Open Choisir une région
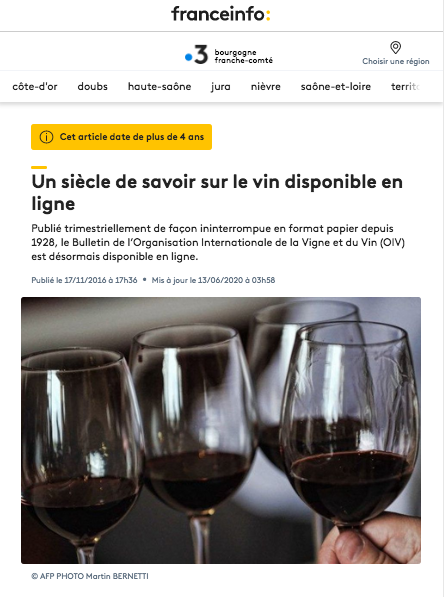The height and width of the screenshot is (597, 444). point(396,61)
